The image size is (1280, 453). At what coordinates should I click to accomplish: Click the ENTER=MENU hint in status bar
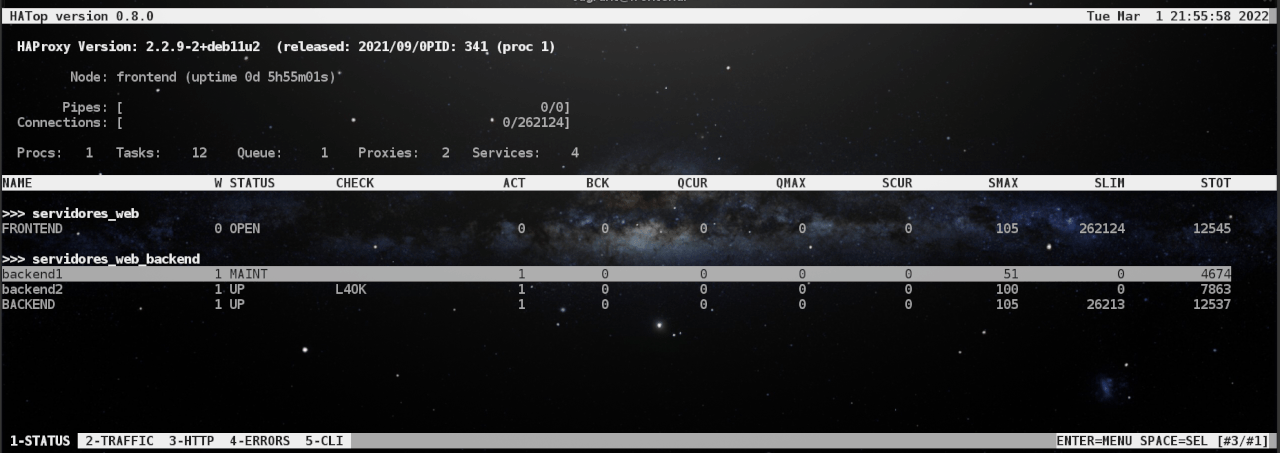tap(1096, 441)
